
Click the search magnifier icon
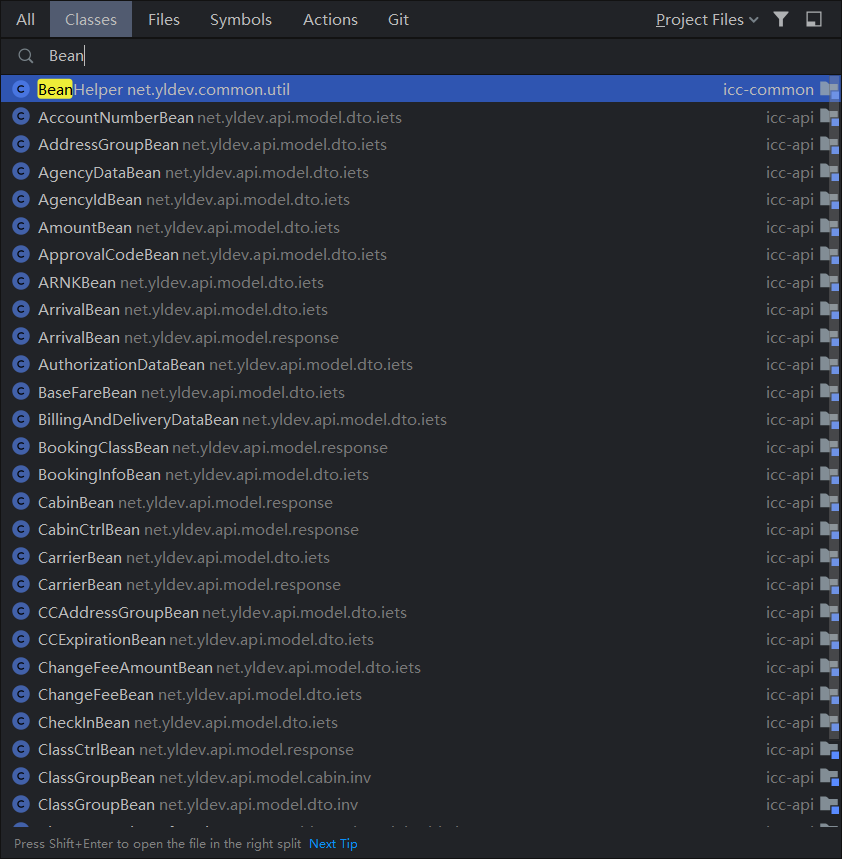26,56
